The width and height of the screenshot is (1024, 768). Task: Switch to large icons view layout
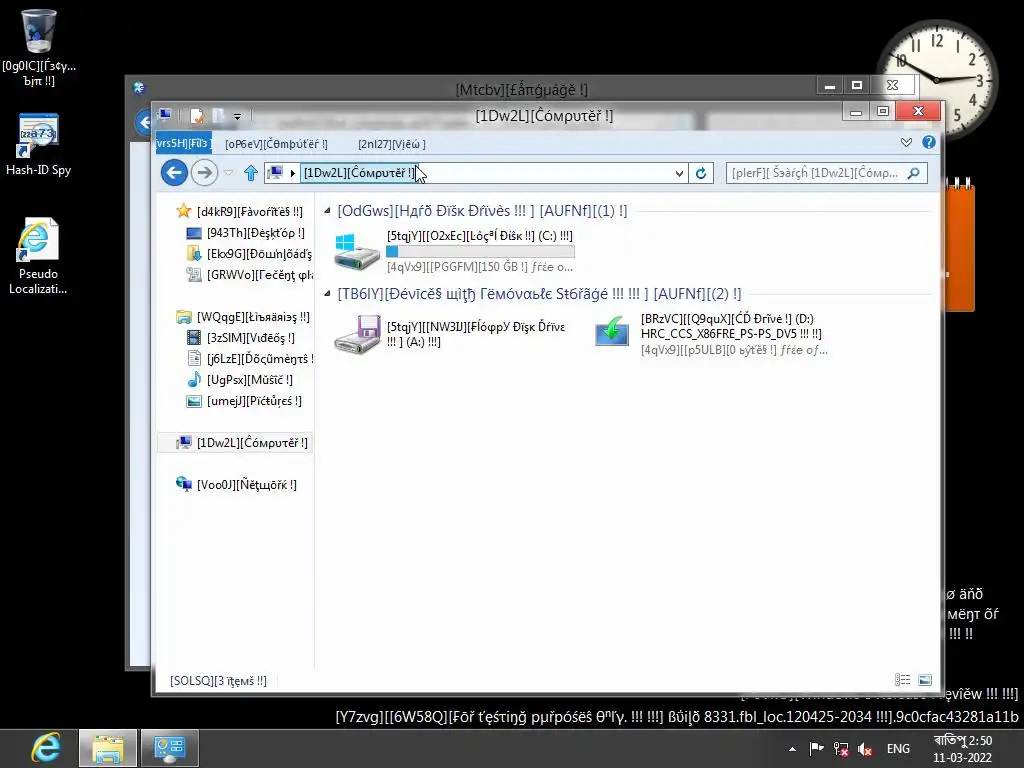925,680
